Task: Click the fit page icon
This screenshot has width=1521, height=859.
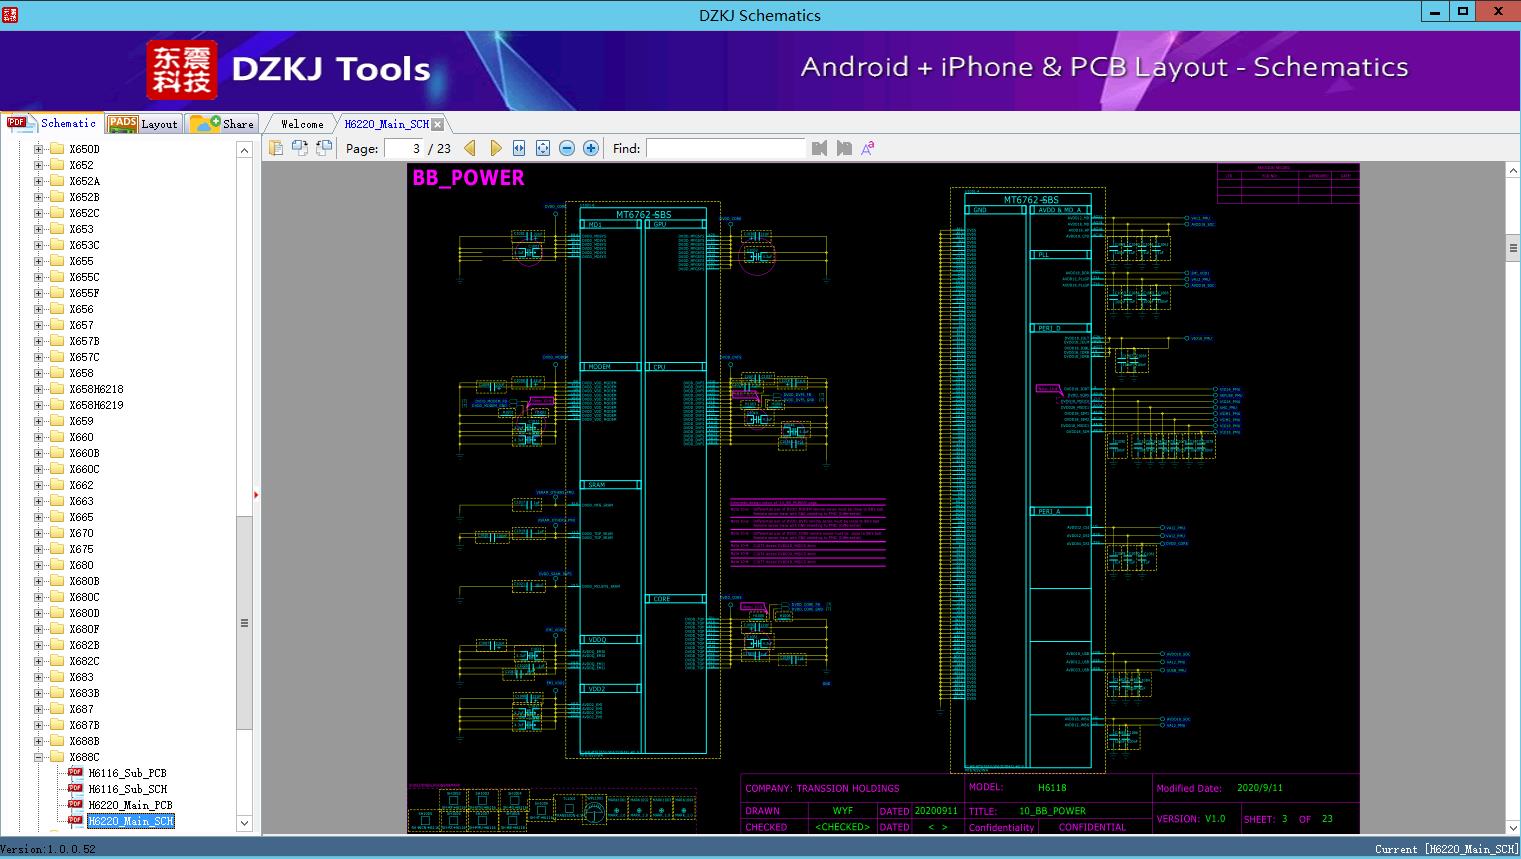Action: 543,148
